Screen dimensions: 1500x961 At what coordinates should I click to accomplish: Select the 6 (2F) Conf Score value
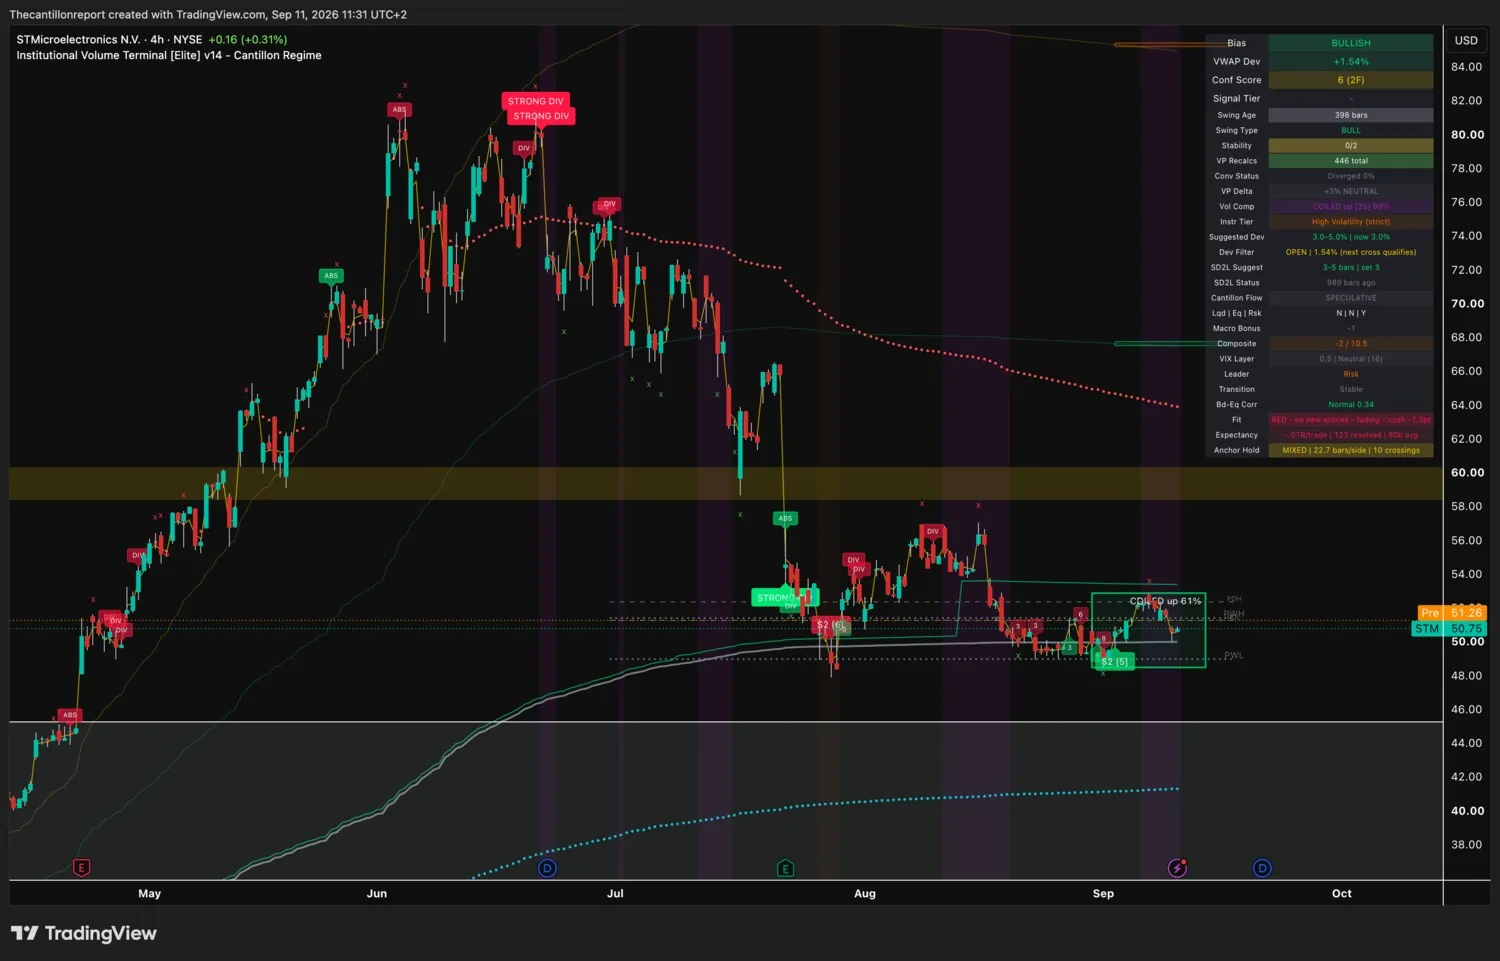pyautogui.click(x=1351, y=80)
